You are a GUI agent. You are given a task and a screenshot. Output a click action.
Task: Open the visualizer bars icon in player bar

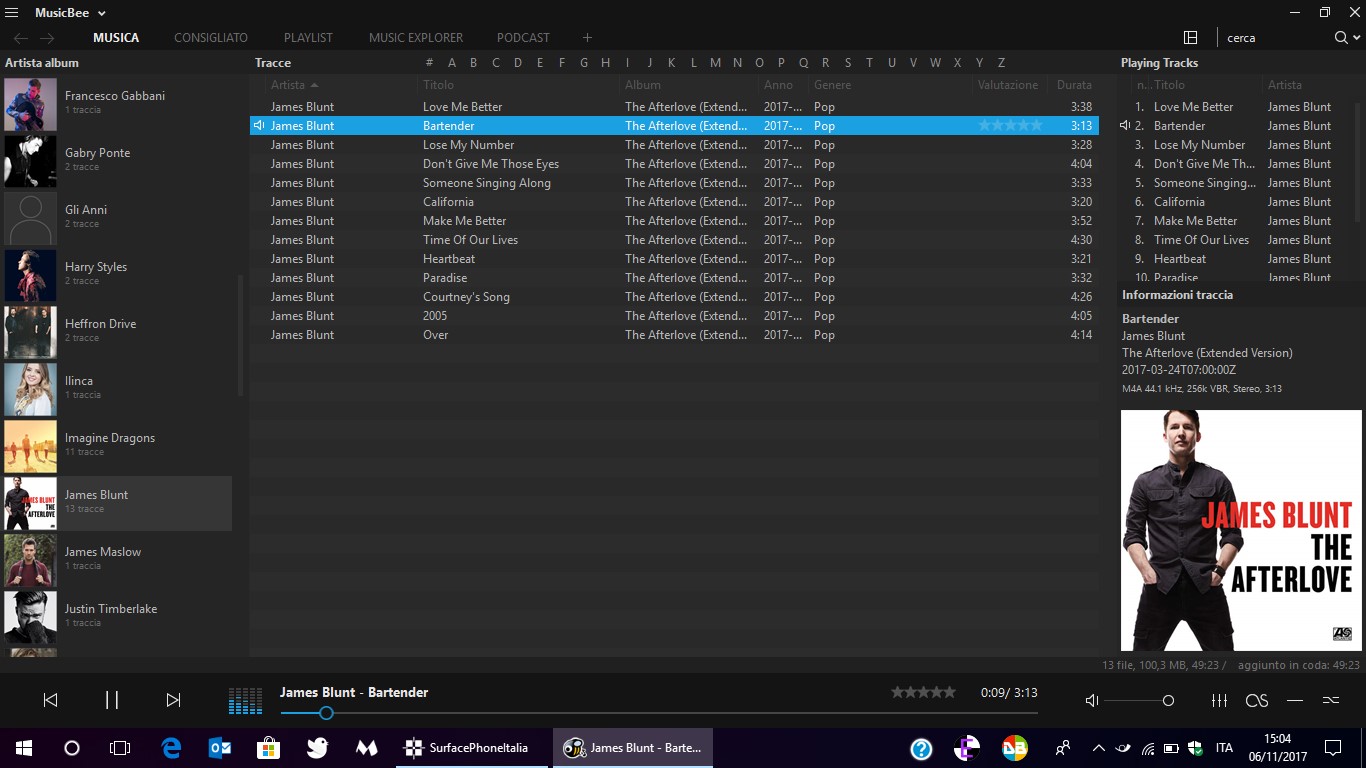[245, 700]
